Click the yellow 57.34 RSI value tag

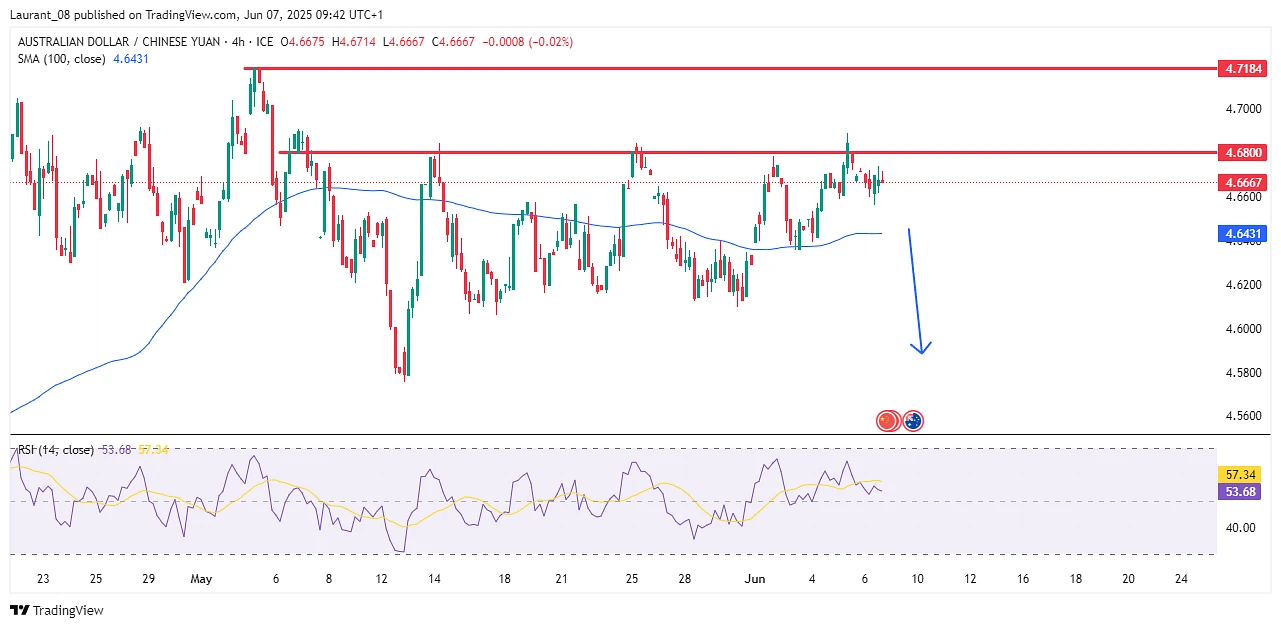pos(1243,473)
